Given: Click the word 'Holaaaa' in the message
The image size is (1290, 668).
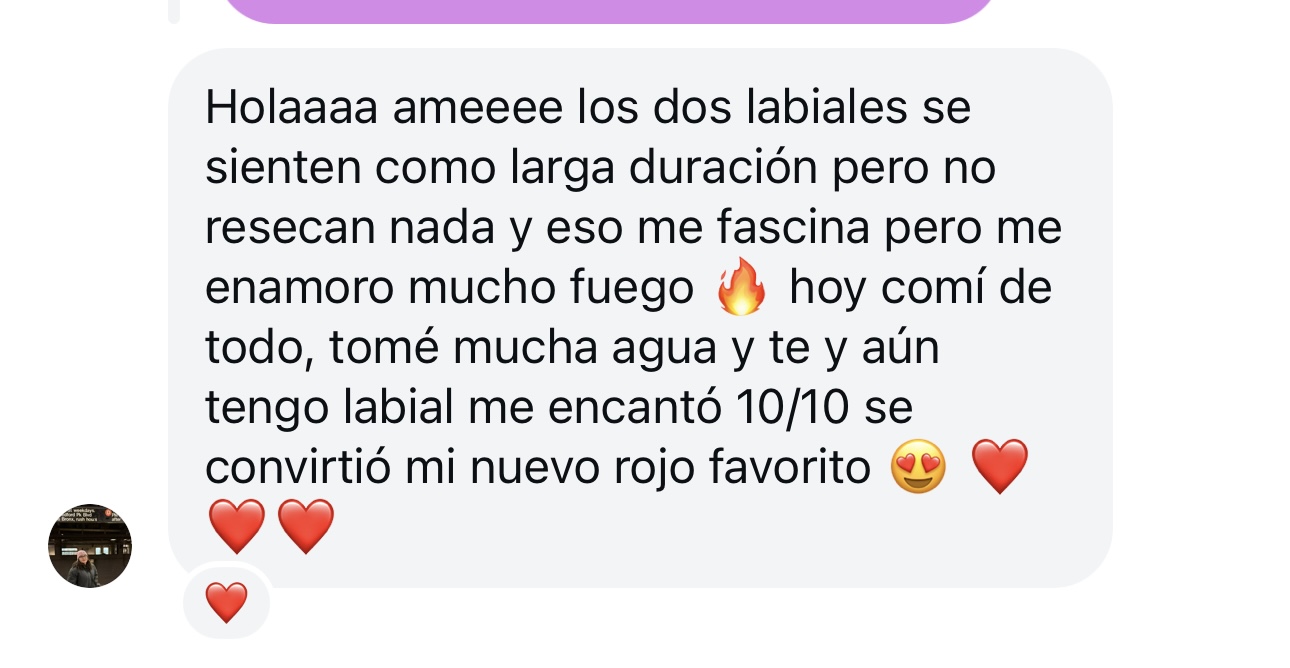Looking at the screenshot, I should coord(292,108).
